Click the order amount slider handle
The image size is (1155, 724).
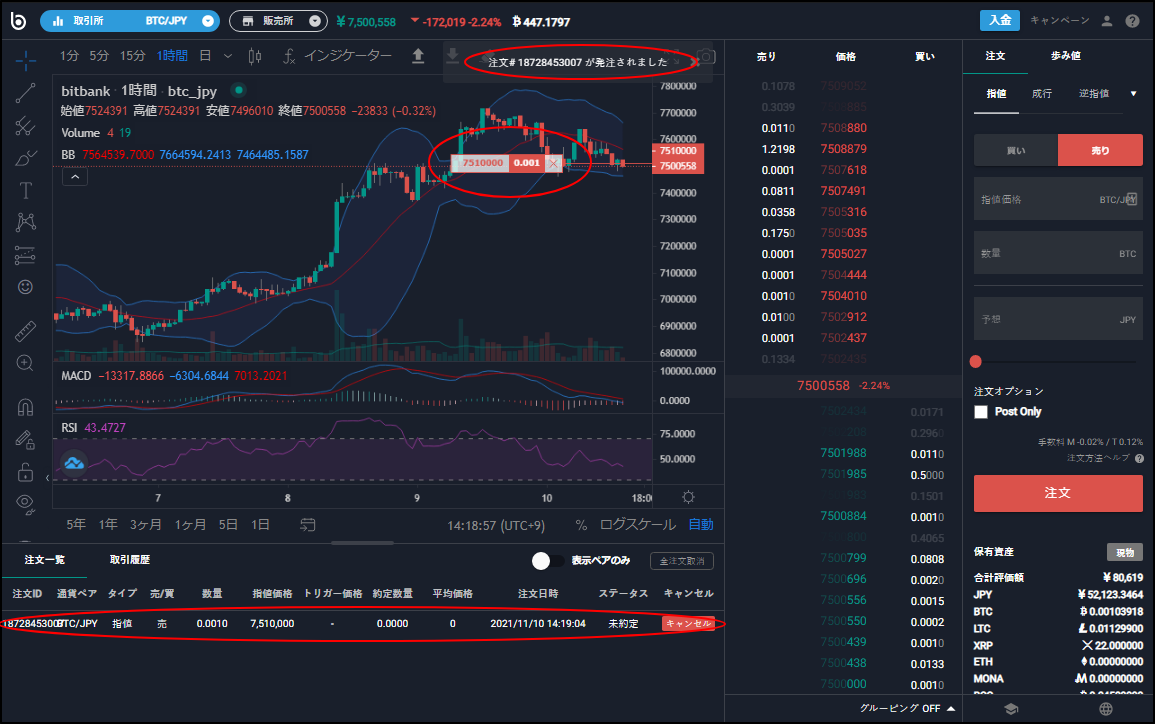point(976,362)
